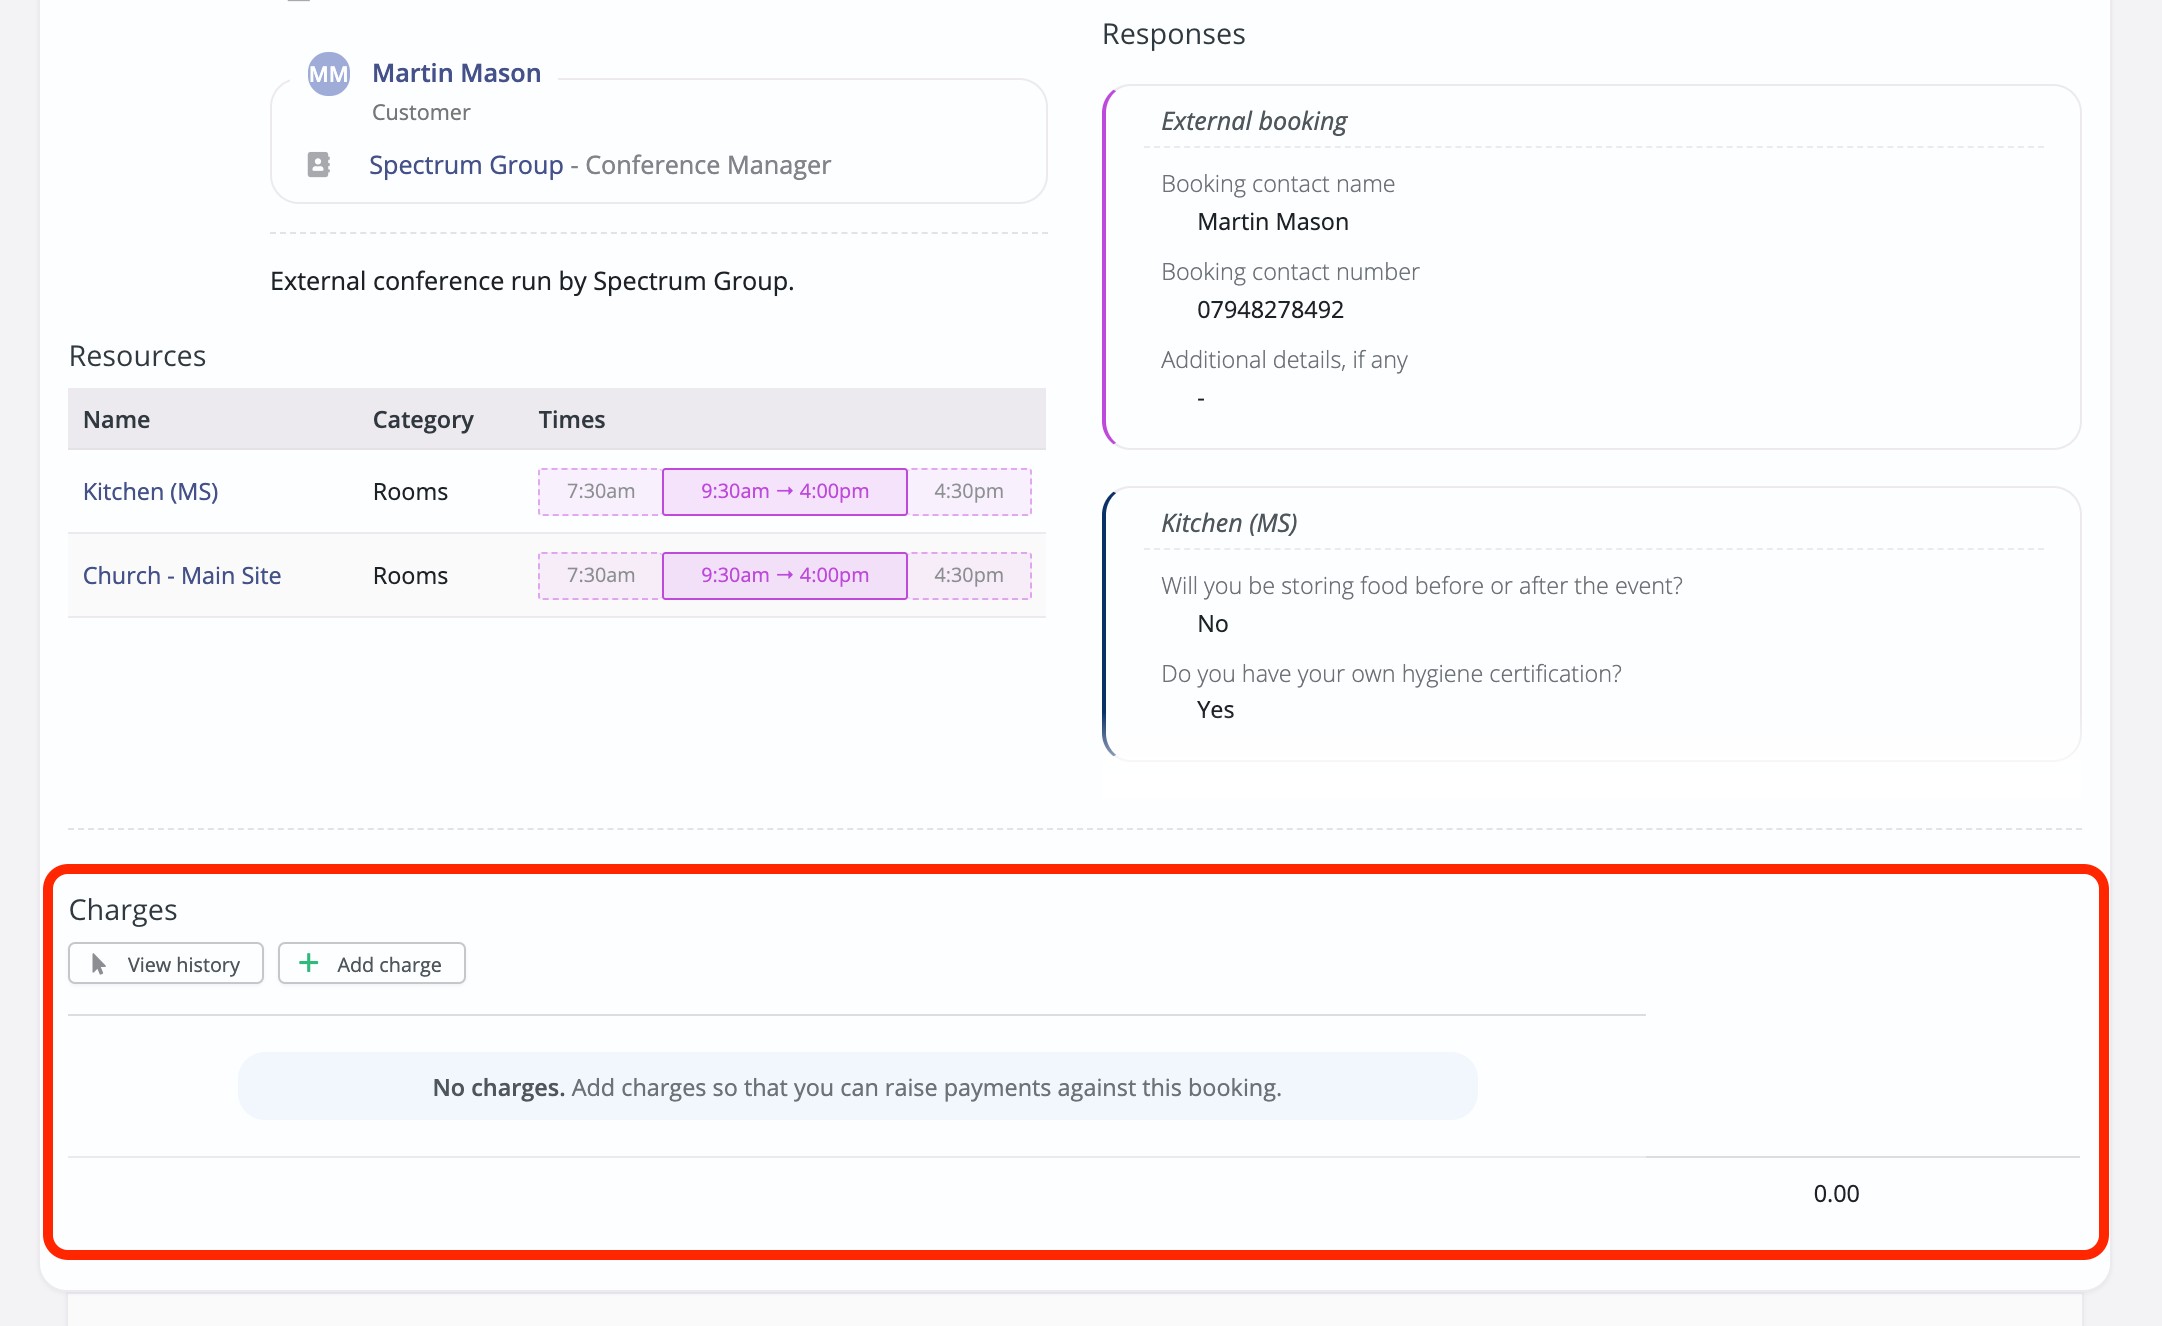
Task: Click the External booking section title
Action: [1254, 121]
